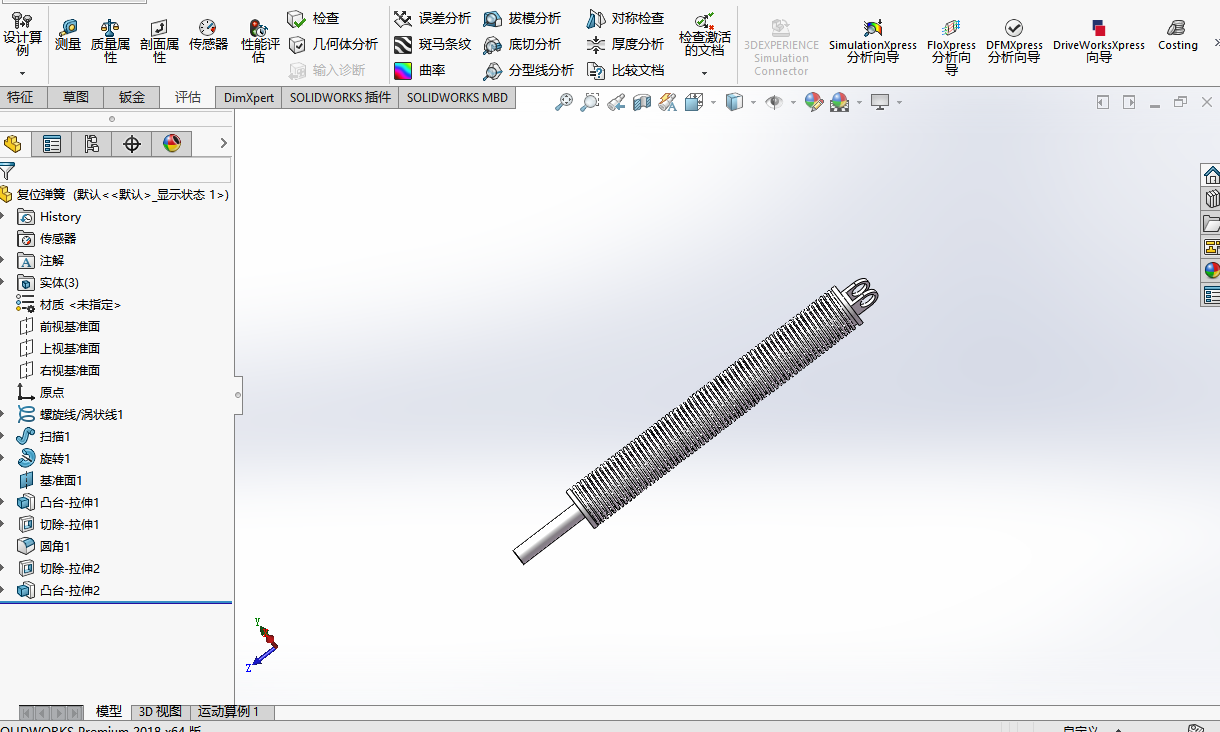This screenshot has width=1220, height=732.
Task: Select ConfigurationManager panel tab
Action: tap(92, 144)
